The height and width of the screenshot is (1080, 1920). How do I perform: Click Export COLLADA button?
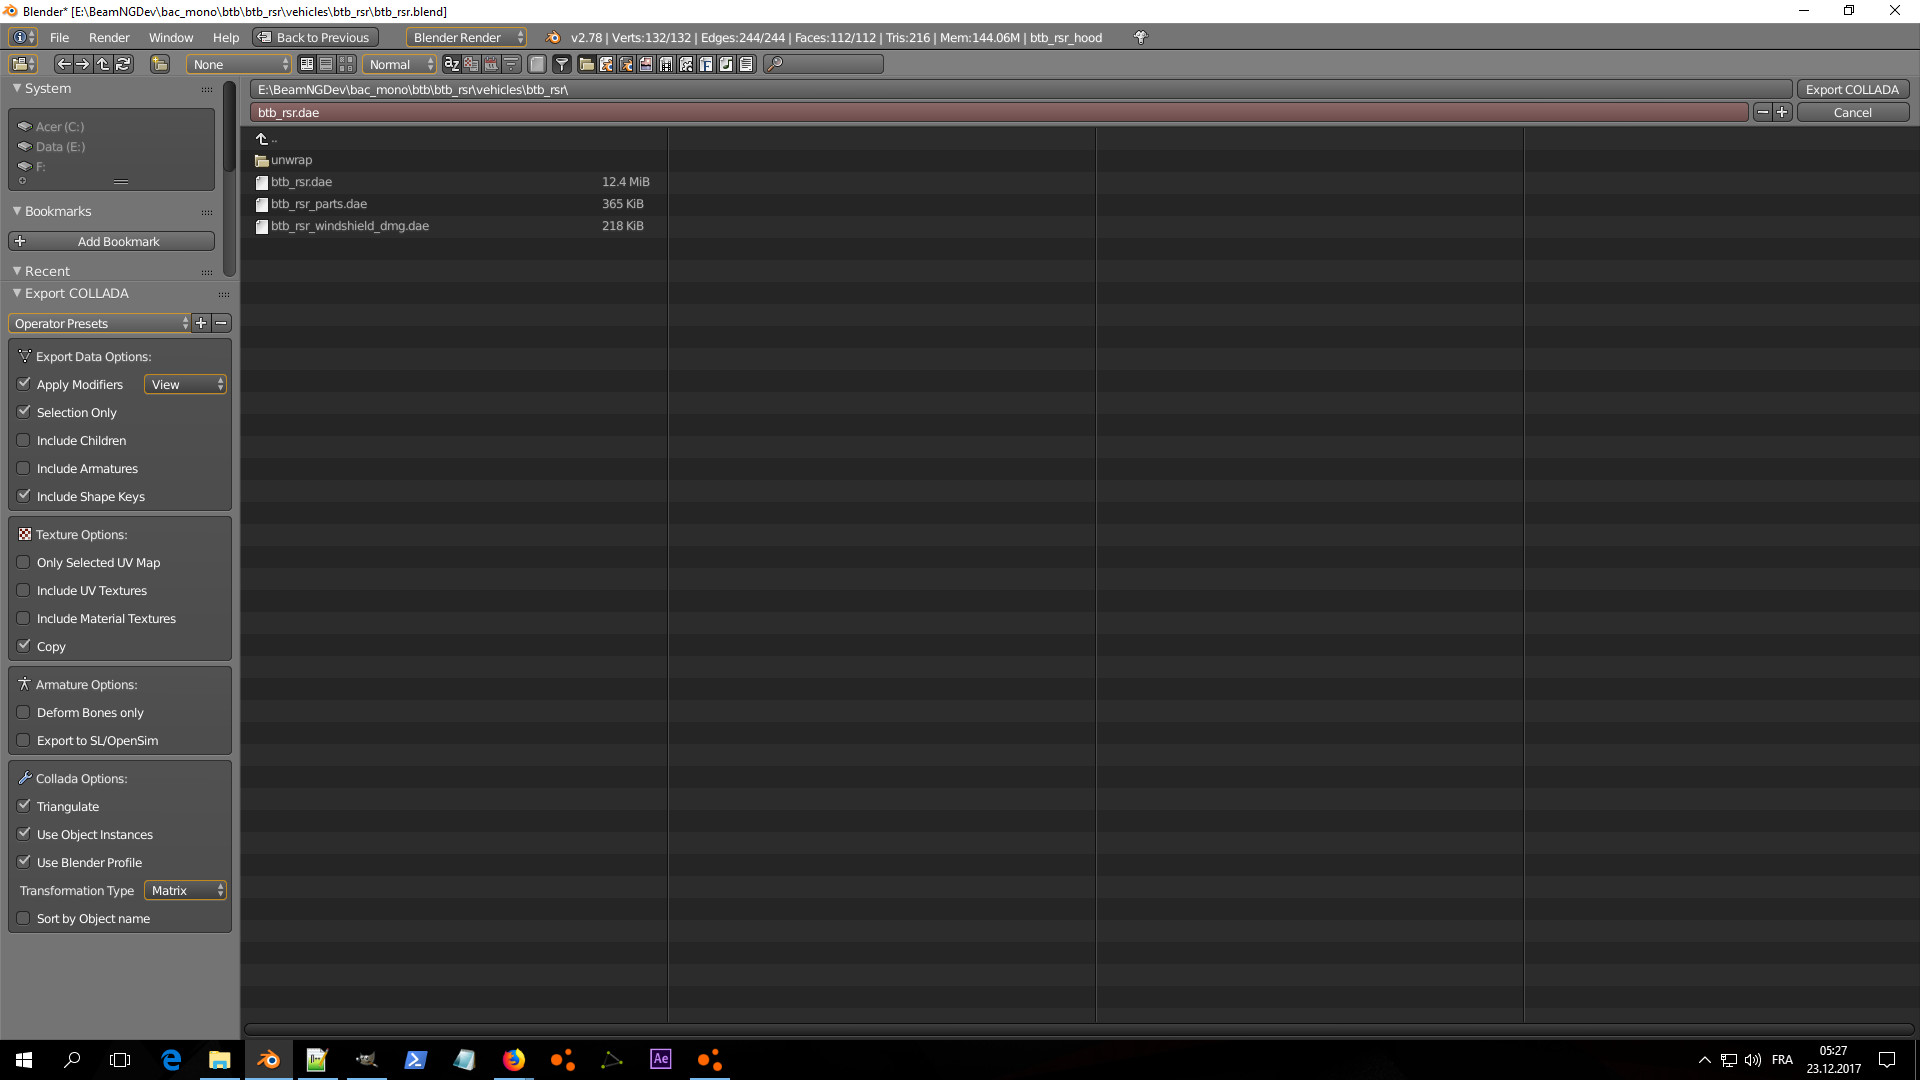(1852, 89)
